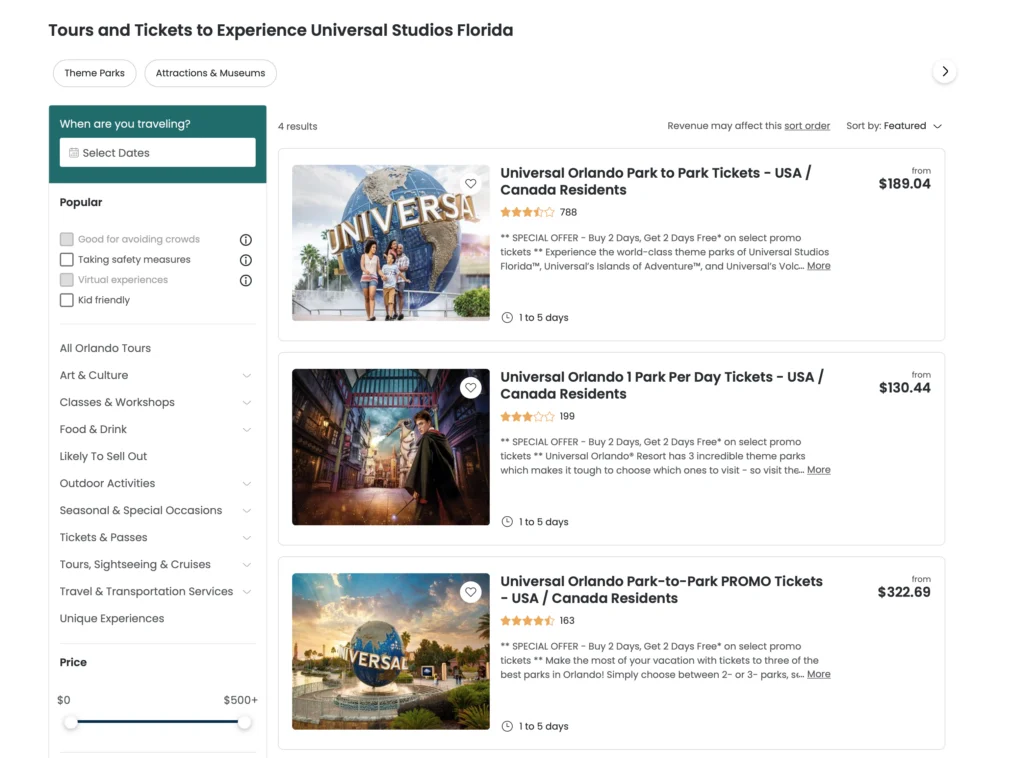Open Universal Orlando Park-to-Park PROMO Tickets
Viewport: 1024px width, 758px height.
pos(662,590)
